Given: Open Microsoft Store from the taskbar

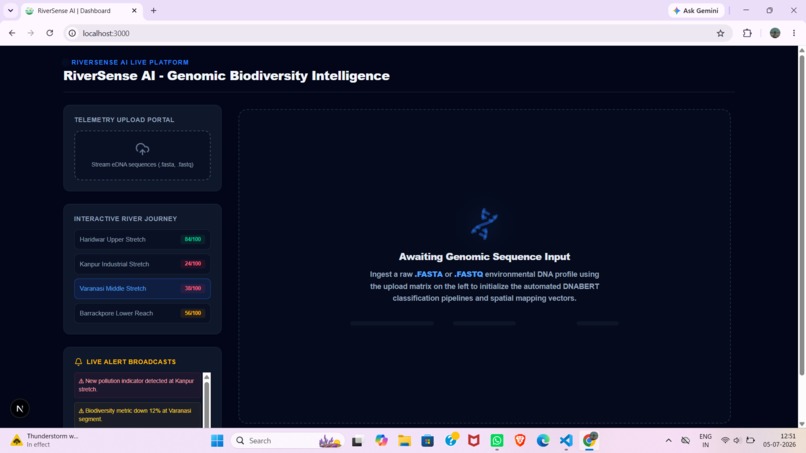Looking at the screenshot, I should coord(428,441).
